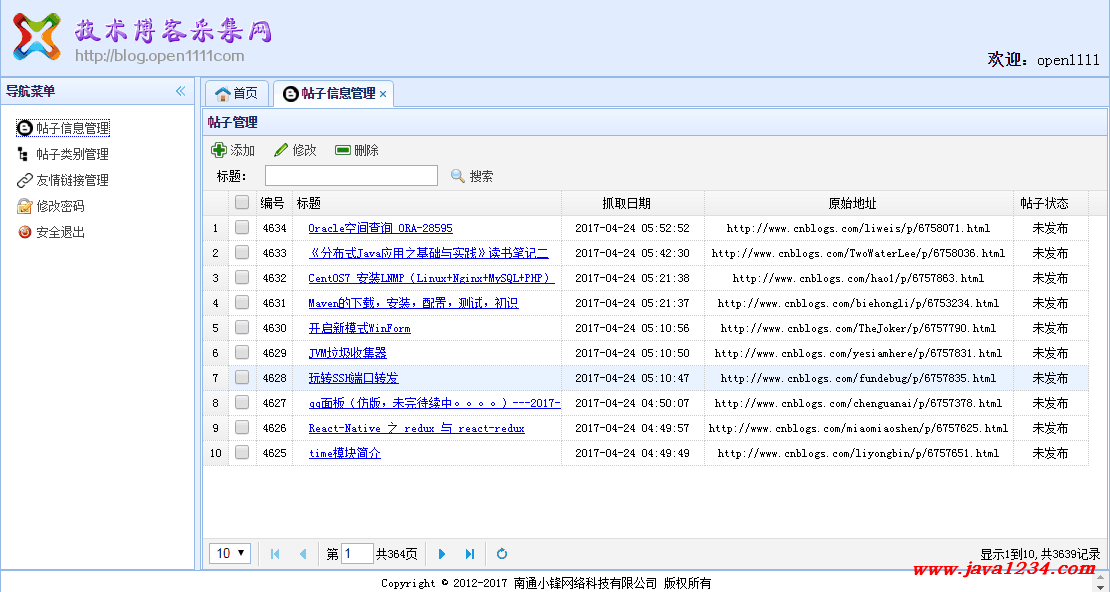The width and height of the screenshot is (1110, 592).
Task: Click the add (添加) plus icon
Action: (x=219, y=150)
